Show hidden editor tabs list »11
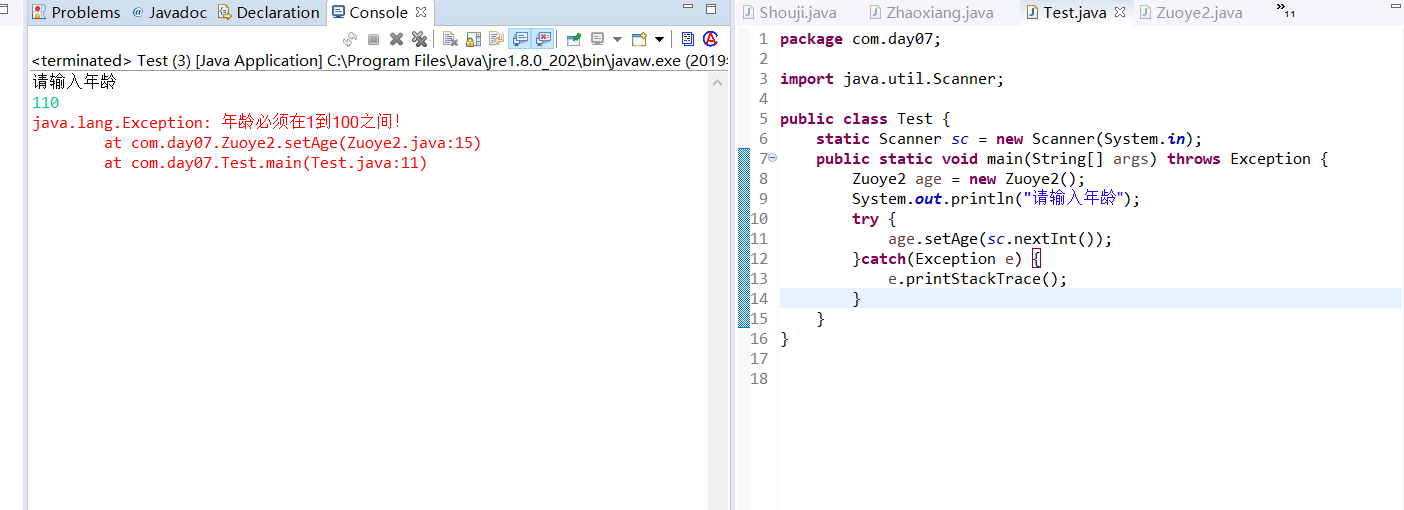Screen dimensions: 1404x510 [x=1286, y=11]
